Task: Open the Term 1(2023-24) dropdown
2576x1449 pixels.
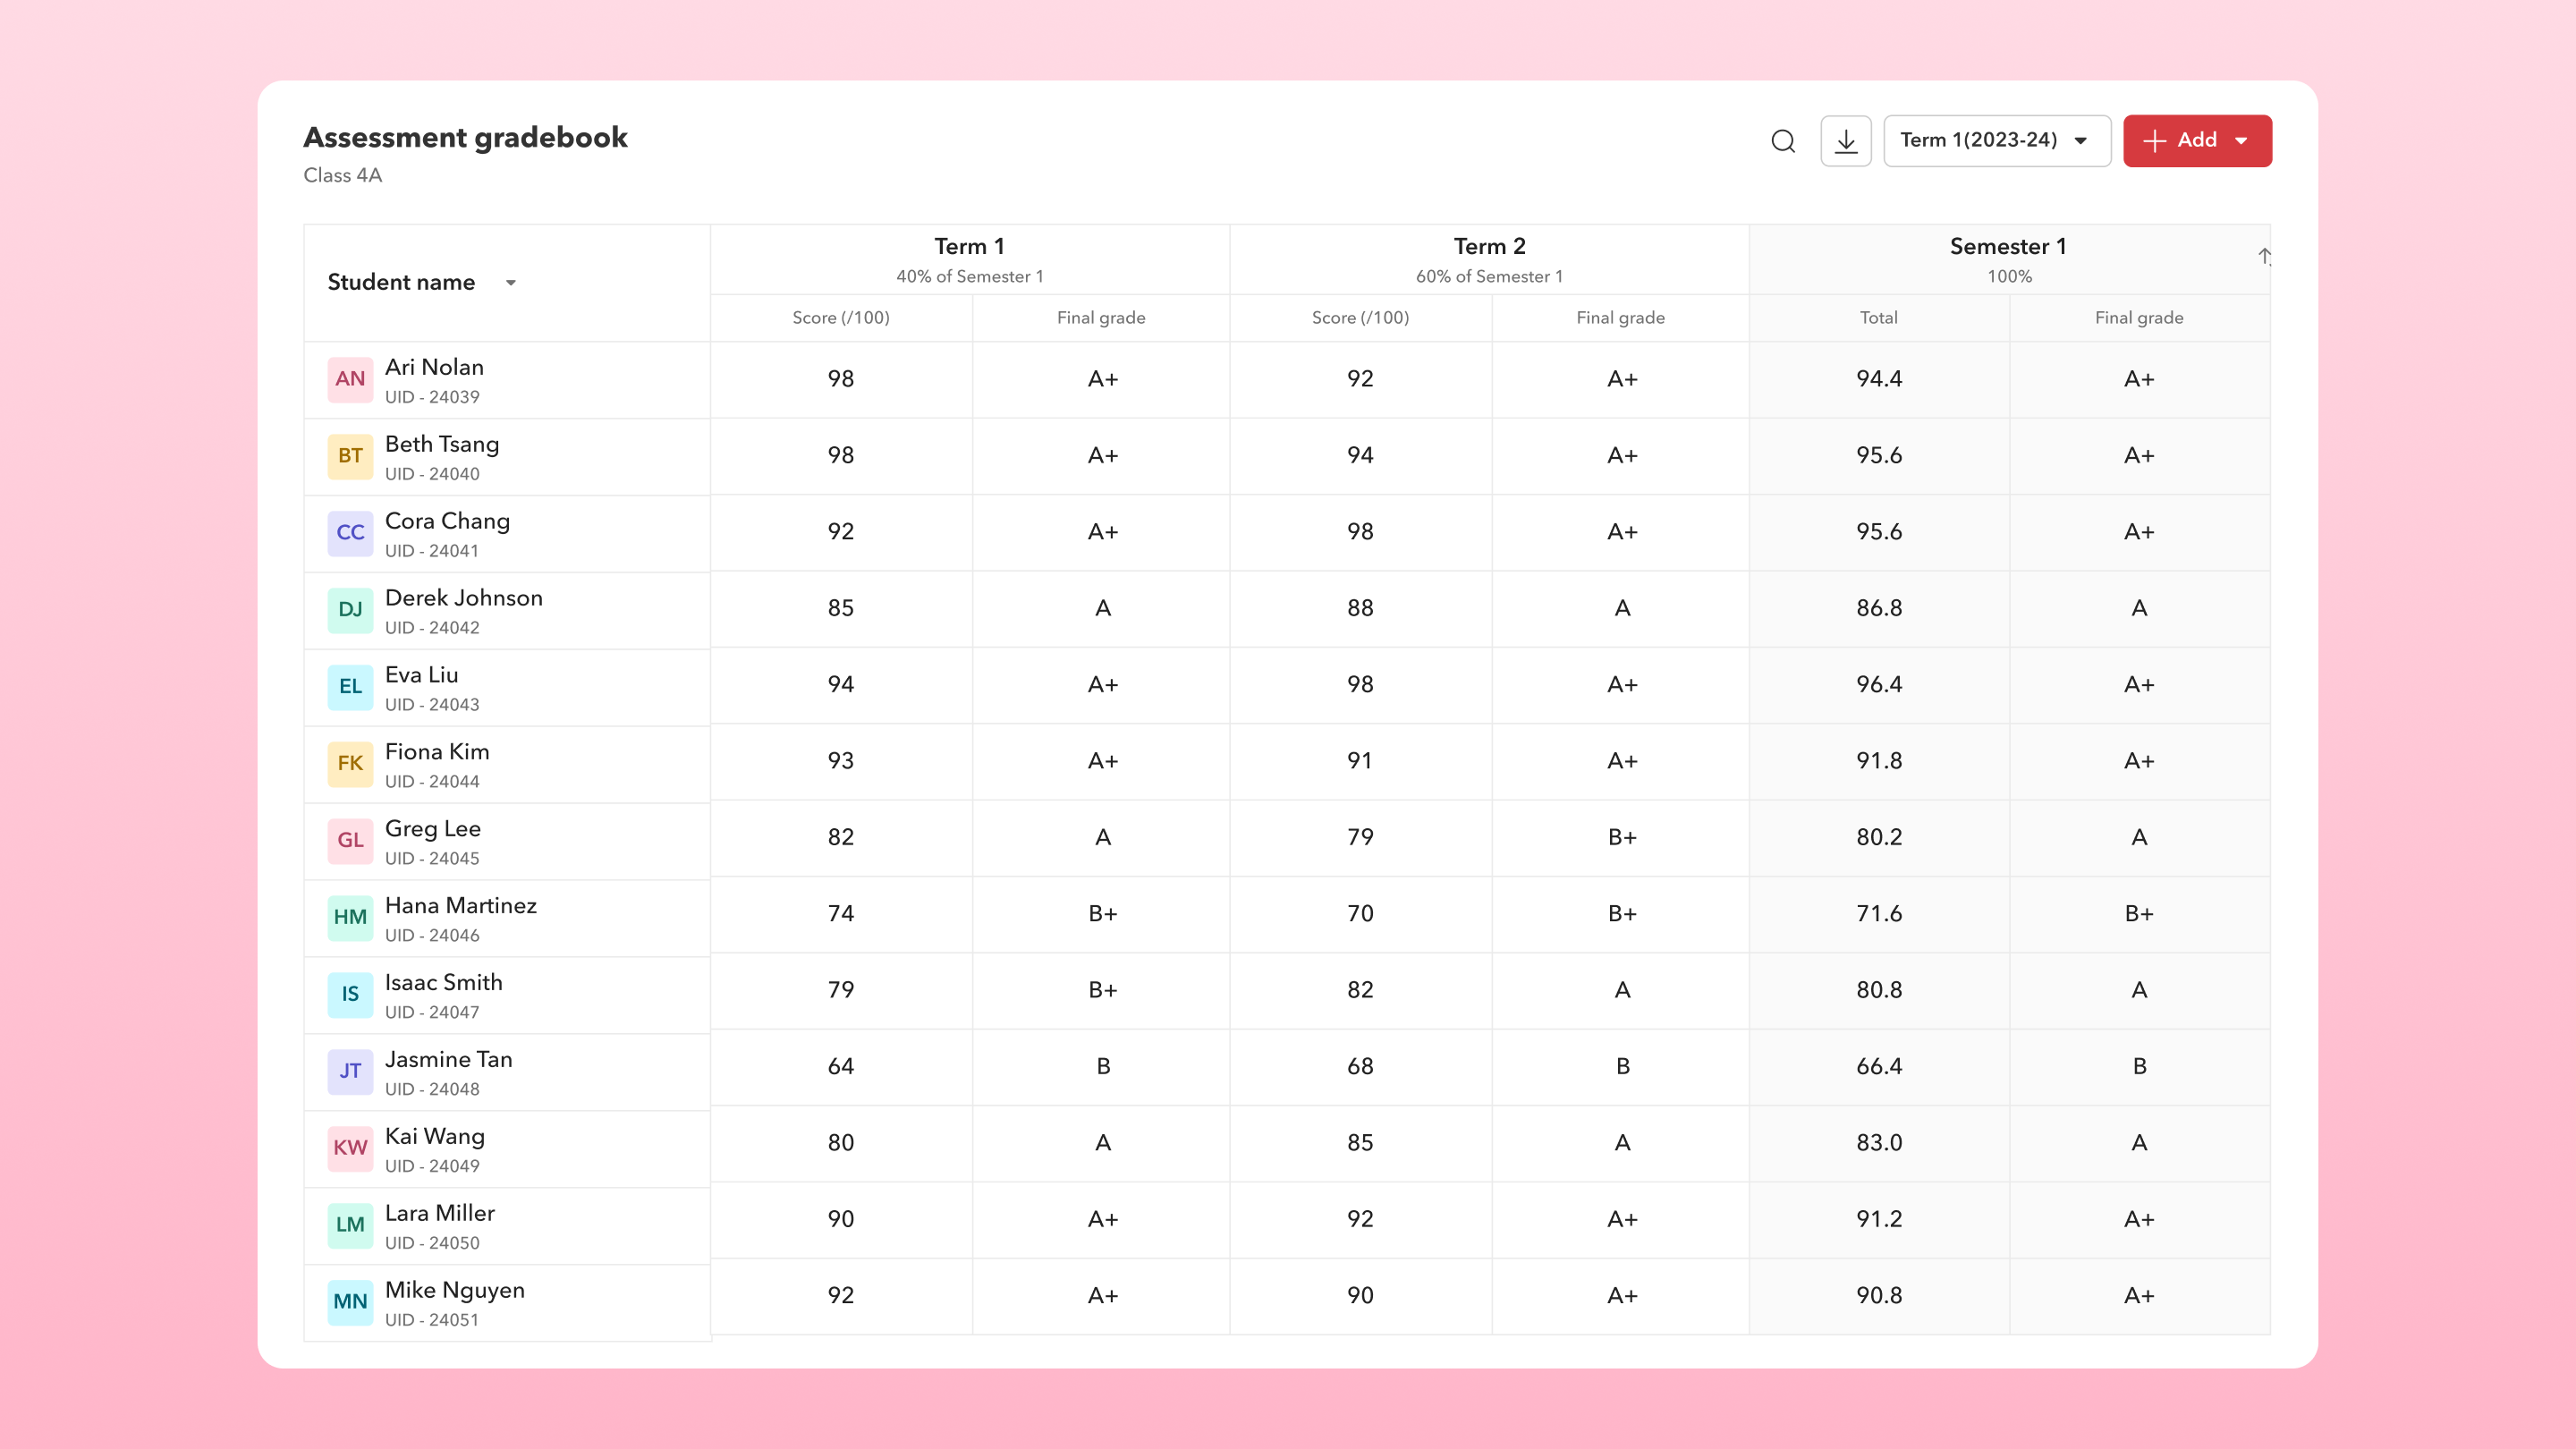Action: [1996, 141]
